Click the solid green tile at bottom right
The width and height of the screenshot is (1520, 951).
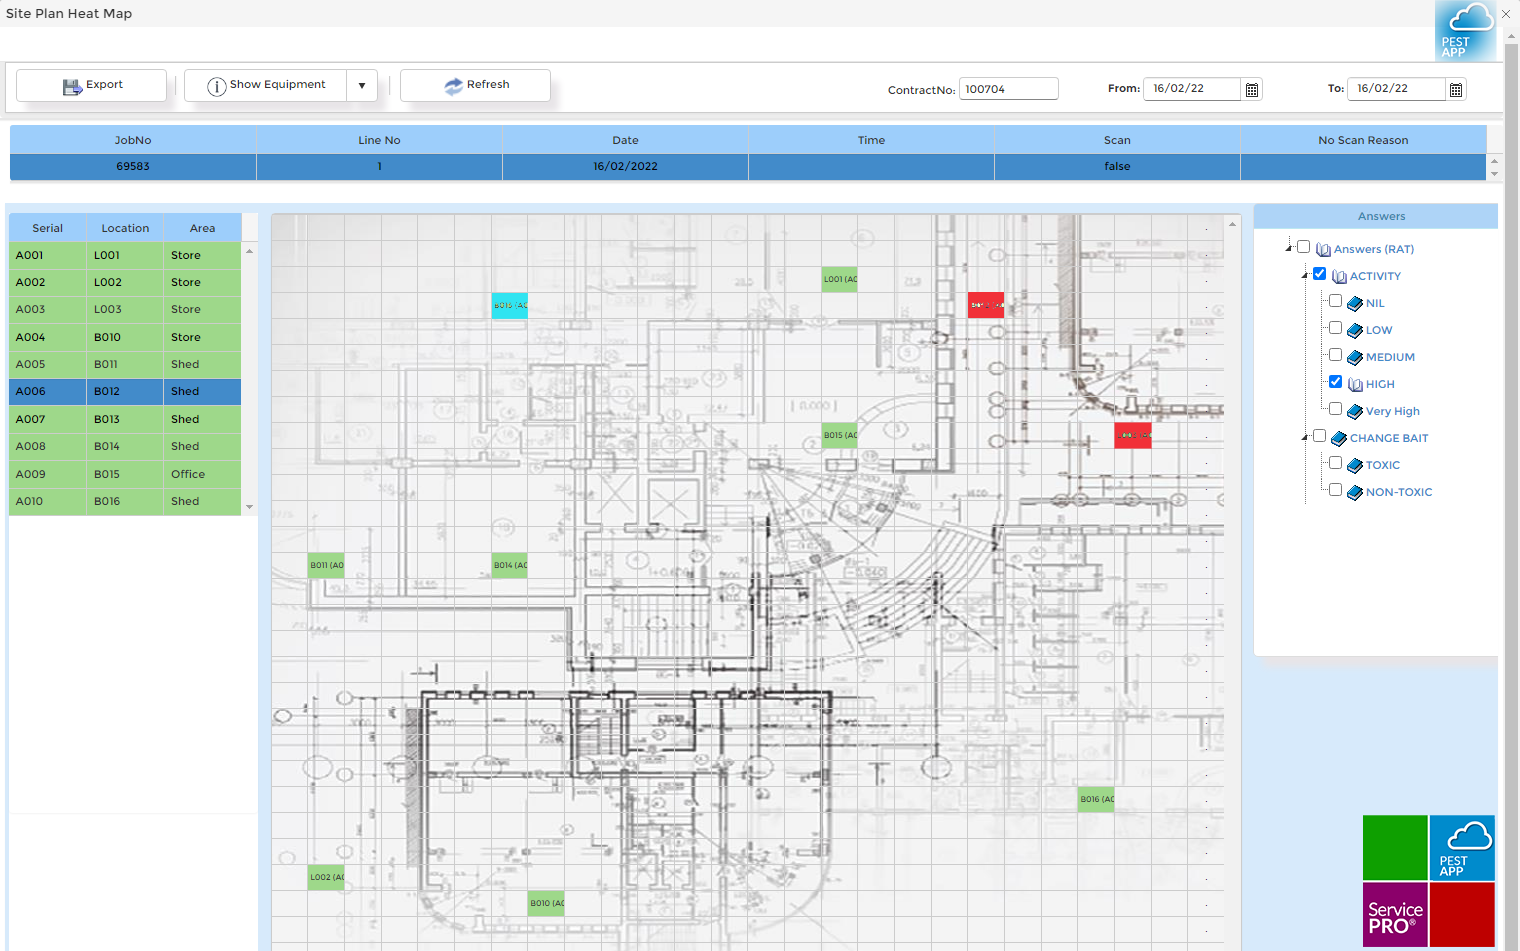[1395, 847]
